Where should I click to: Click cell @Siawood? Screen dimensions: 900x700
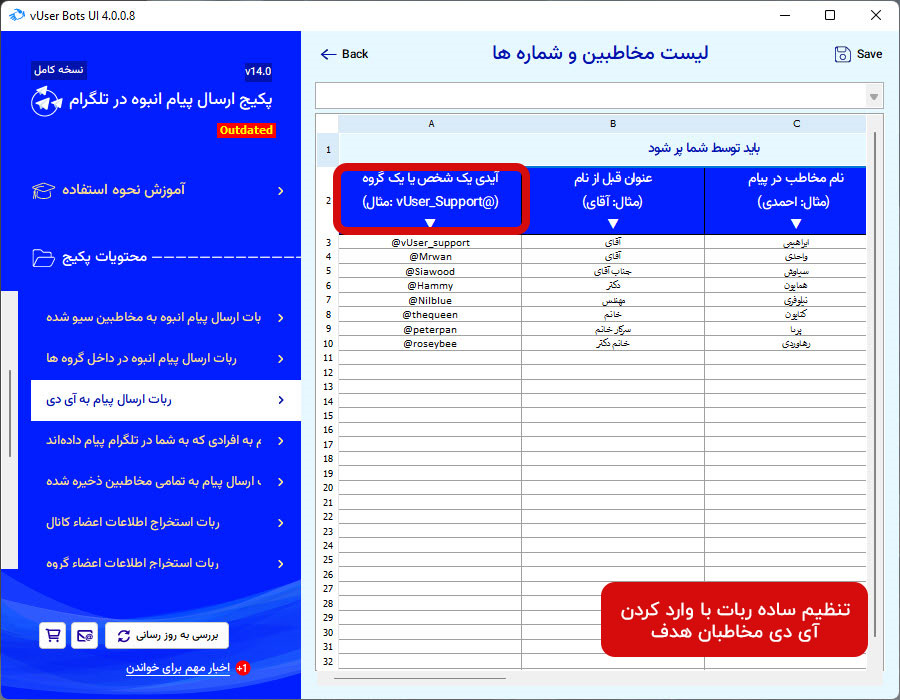pos(430,271)
